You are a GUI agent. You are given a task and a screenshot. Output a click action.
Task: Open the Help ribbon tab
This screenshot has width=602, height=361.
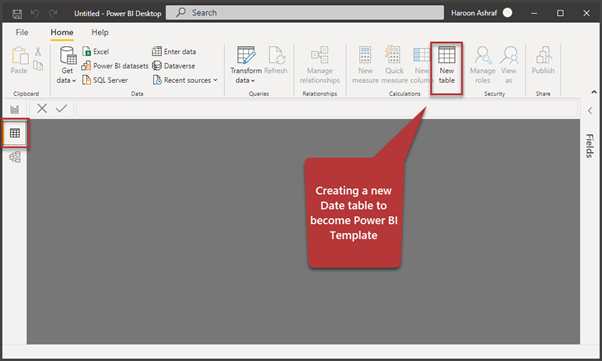100,32
